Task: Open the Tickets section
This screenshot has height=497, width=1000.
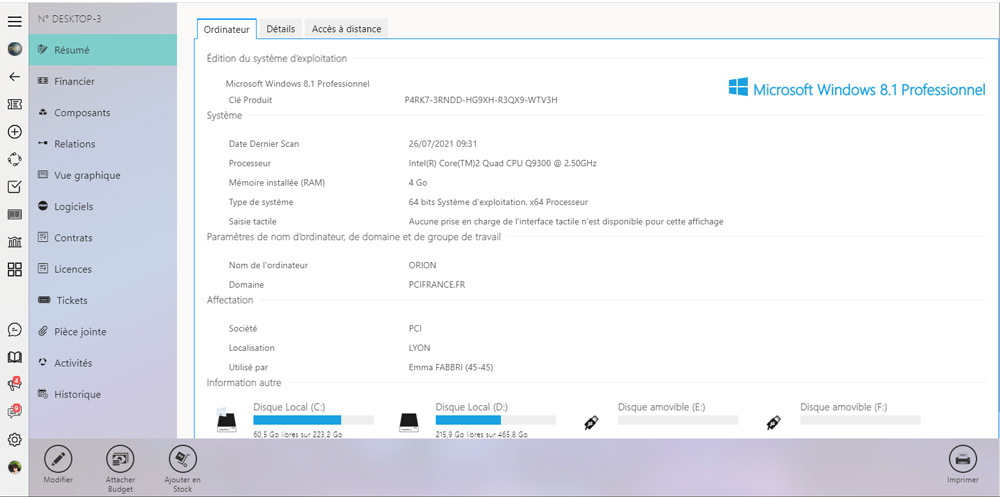Action: coord(71,300)
